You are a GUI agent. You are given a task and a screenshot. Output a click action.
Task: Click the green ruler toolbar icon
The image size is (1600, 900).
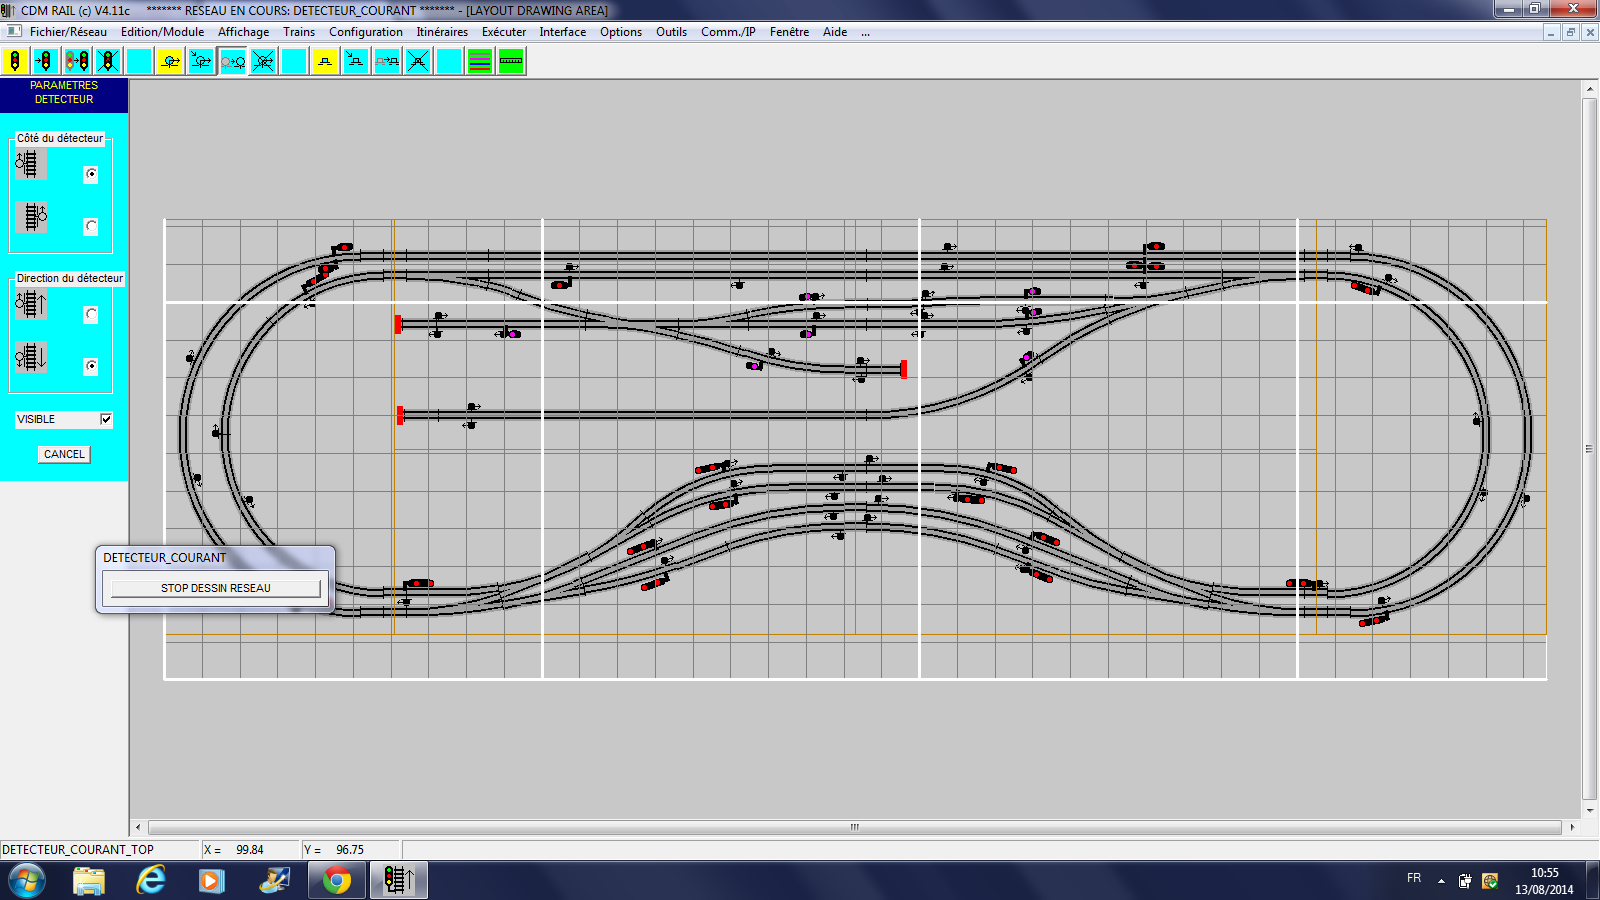click(x=511, y=61)
